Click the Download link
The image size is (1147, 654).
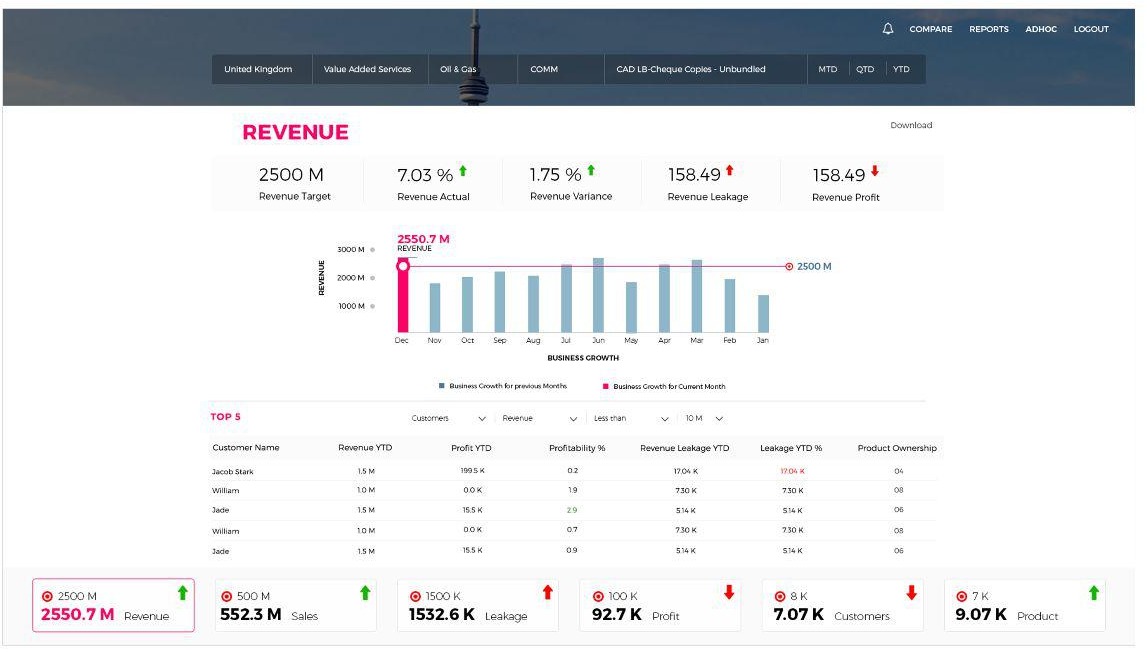[911, 126]
